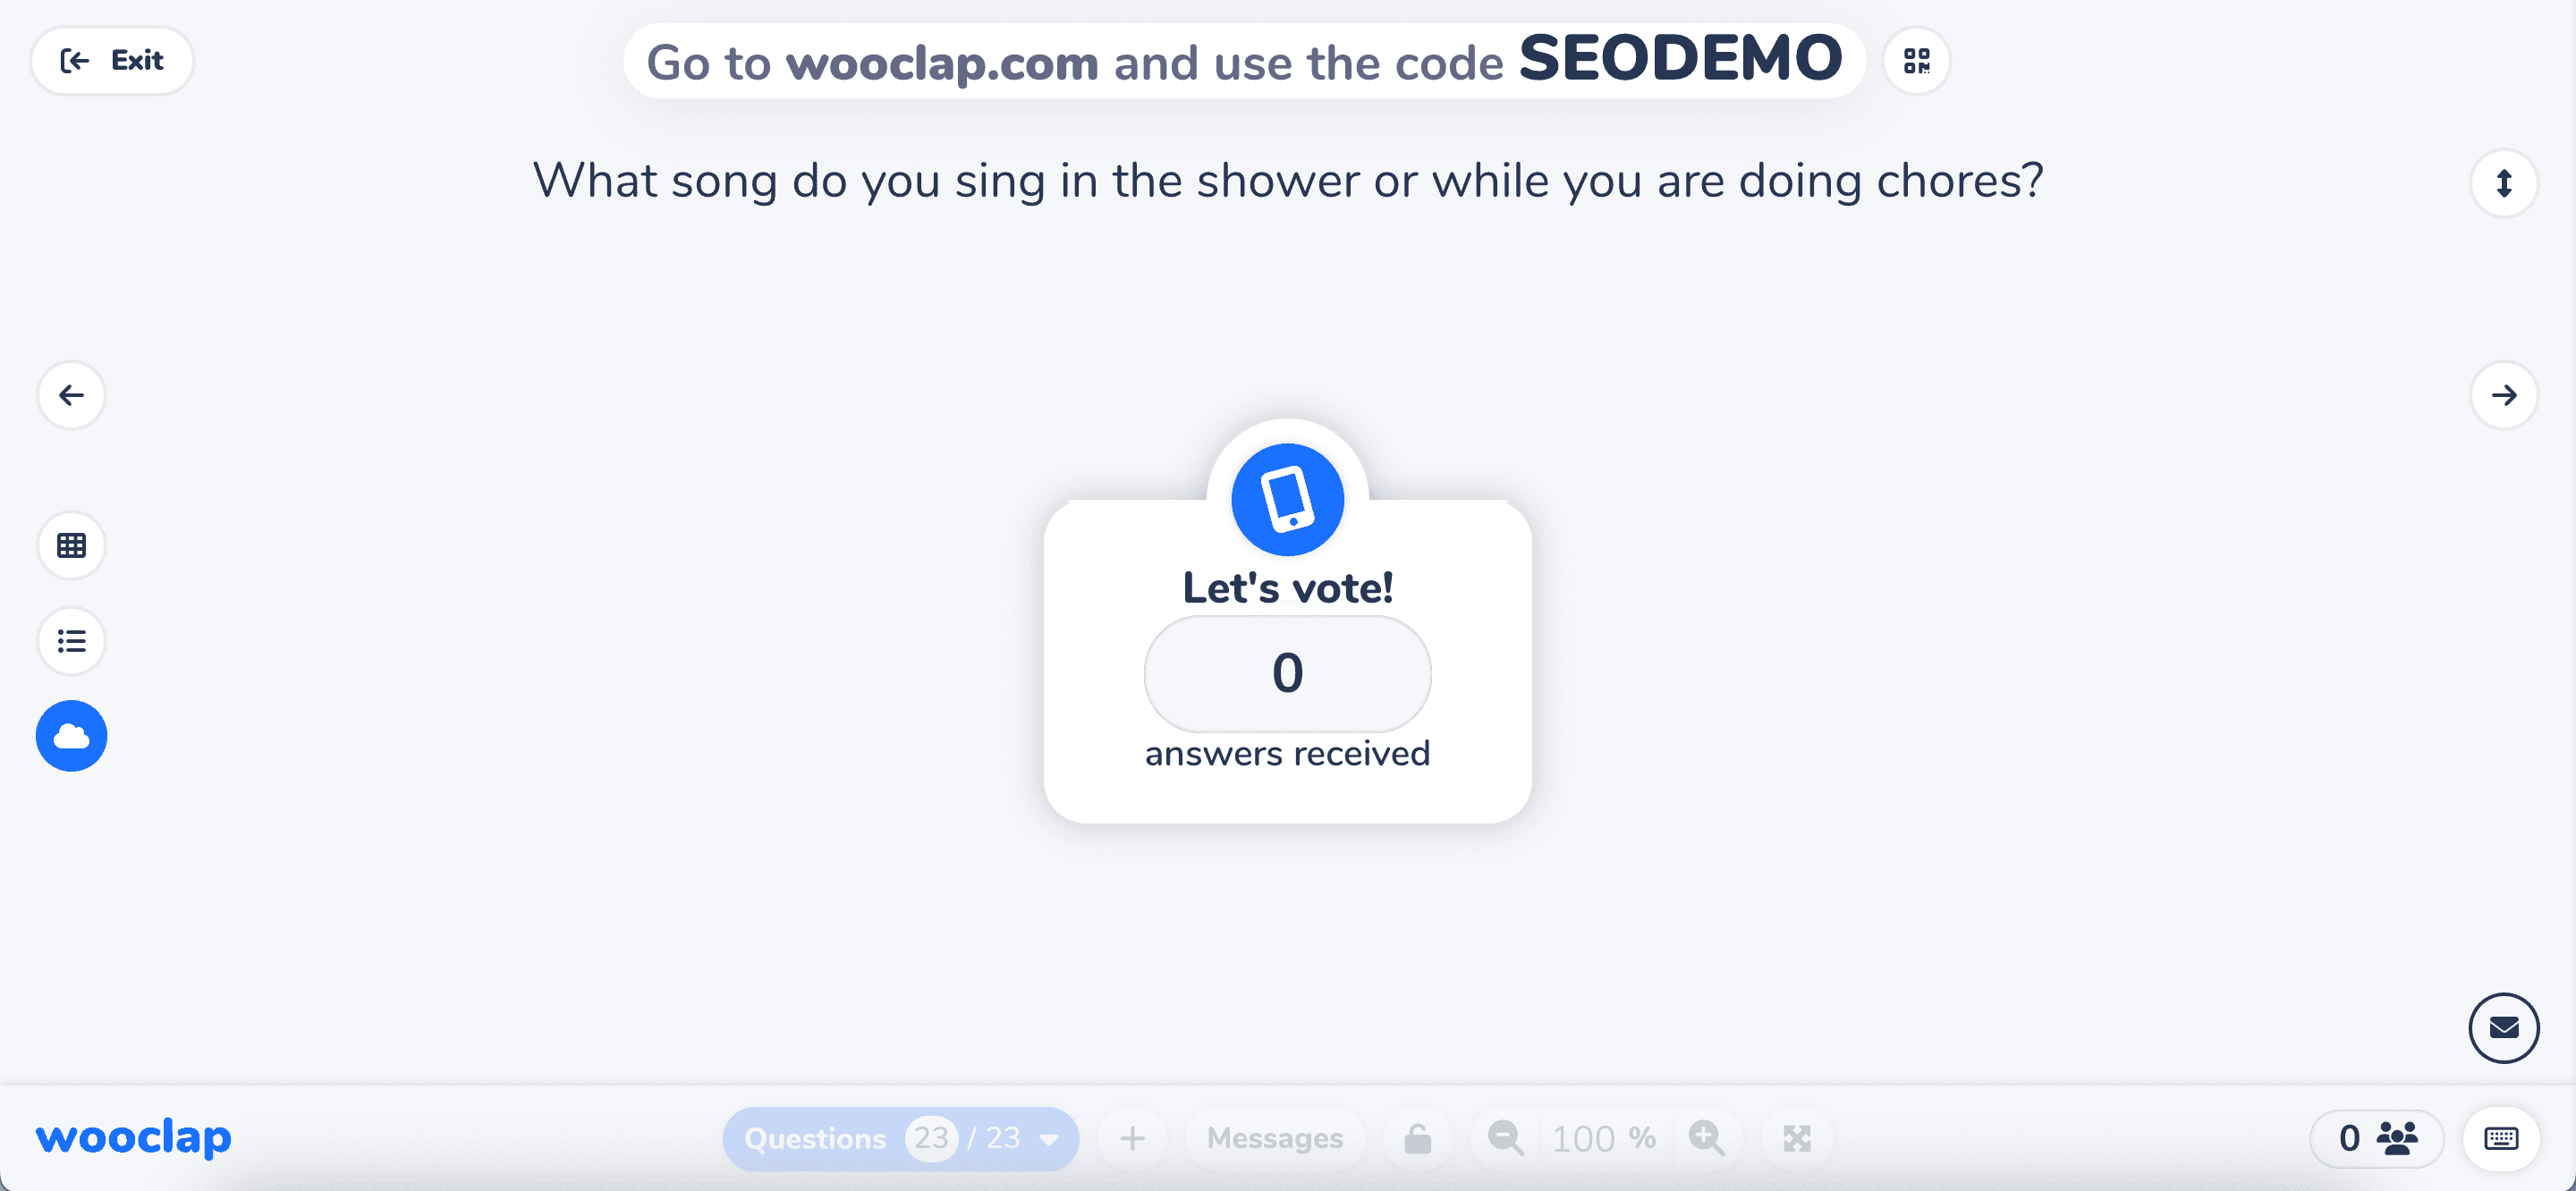Viewport: 2576px width, 1191px height.
Task: Open the envelope messages icon
Action: [2503, 1027]
